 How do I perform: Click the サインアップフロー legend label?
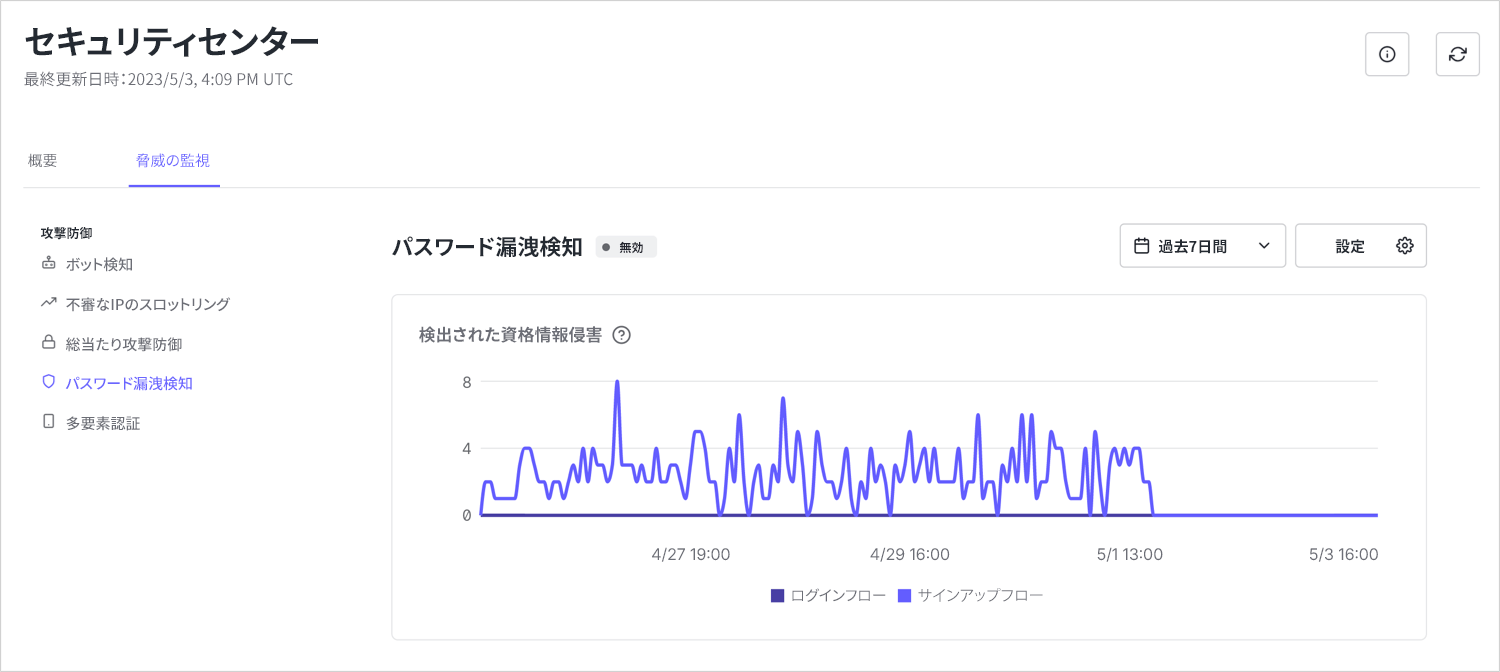pyautogui.click(x=980, y=595)
